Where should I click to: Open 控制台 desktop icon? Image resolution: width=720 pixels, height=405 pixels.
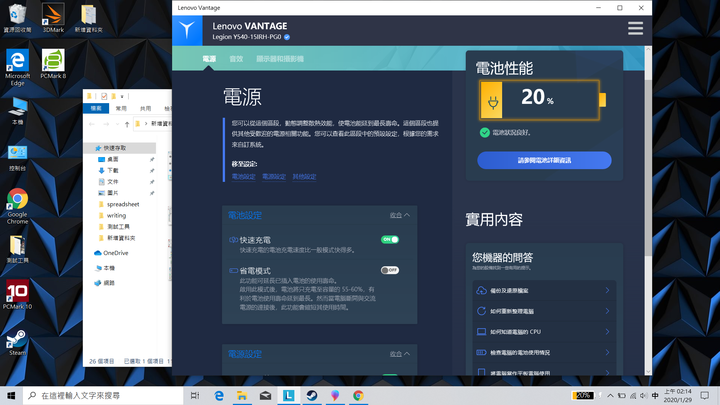click(17, 158)
